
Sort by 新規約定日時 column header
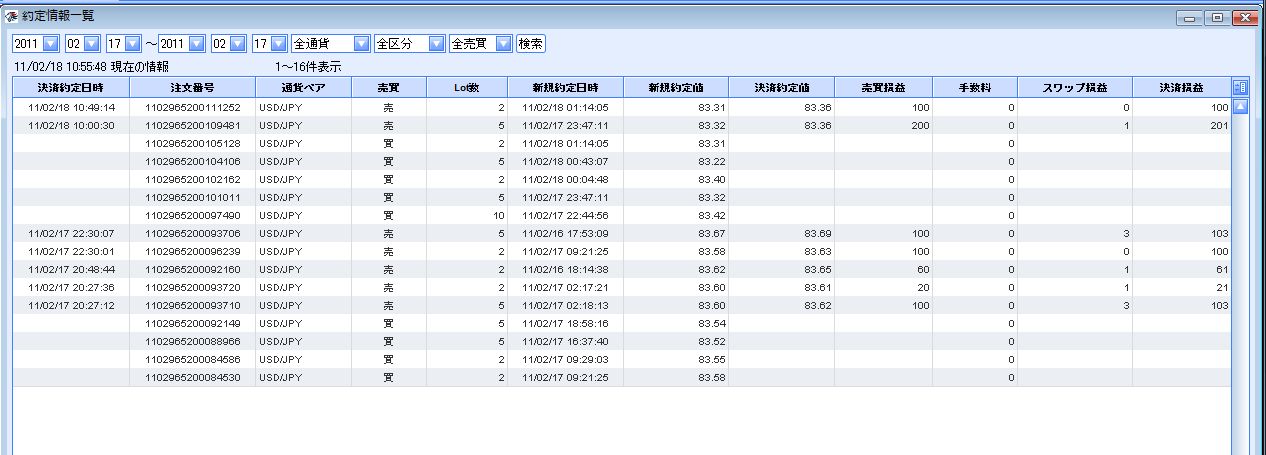click(566, 87)
